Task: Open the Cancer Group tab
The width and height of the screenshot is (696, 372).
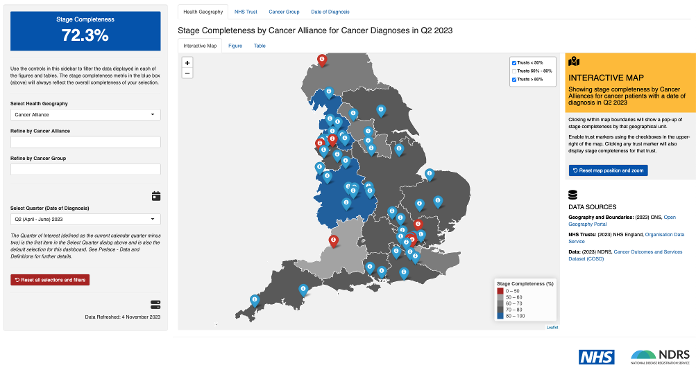Action: [x=284, y=12]
